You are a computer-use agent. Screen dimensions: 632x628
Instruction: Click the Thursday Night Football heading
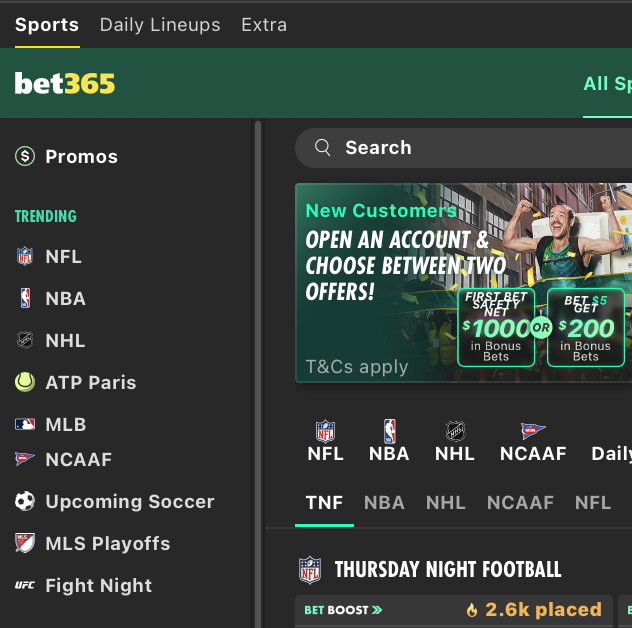pos(448,570)
